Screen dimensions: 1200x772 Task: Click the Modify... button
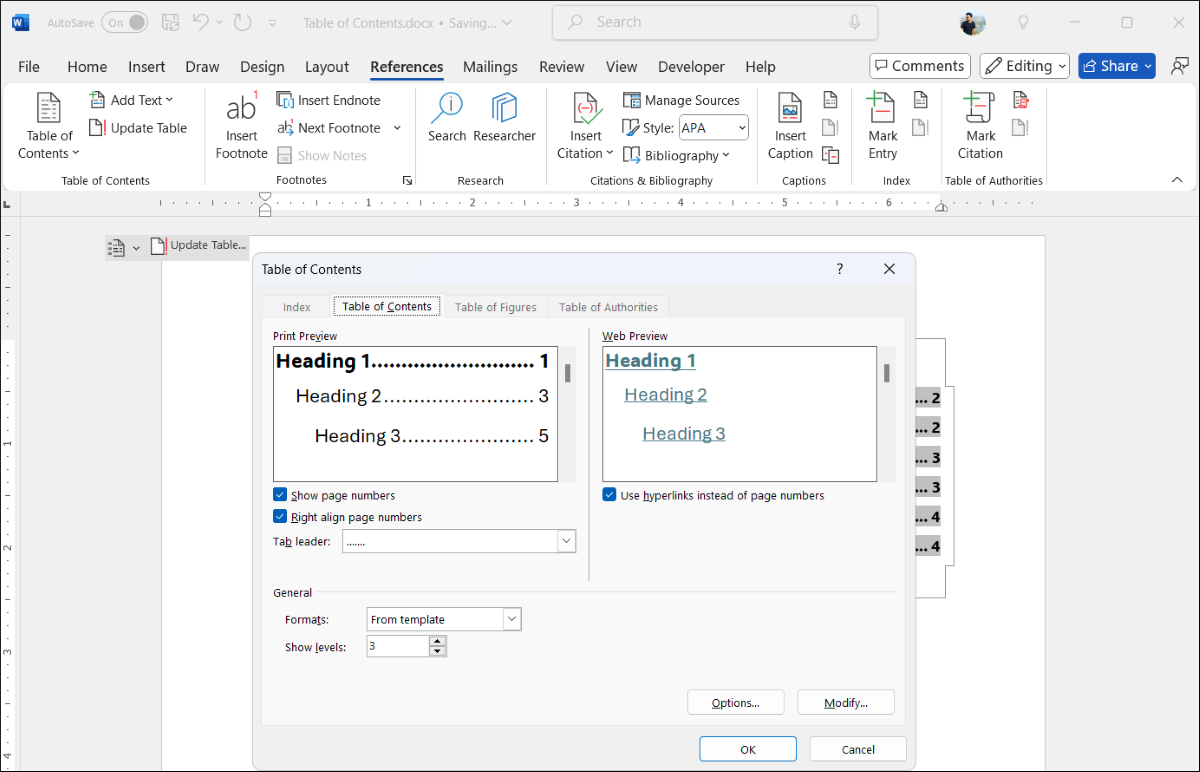[x=846, y=702]
